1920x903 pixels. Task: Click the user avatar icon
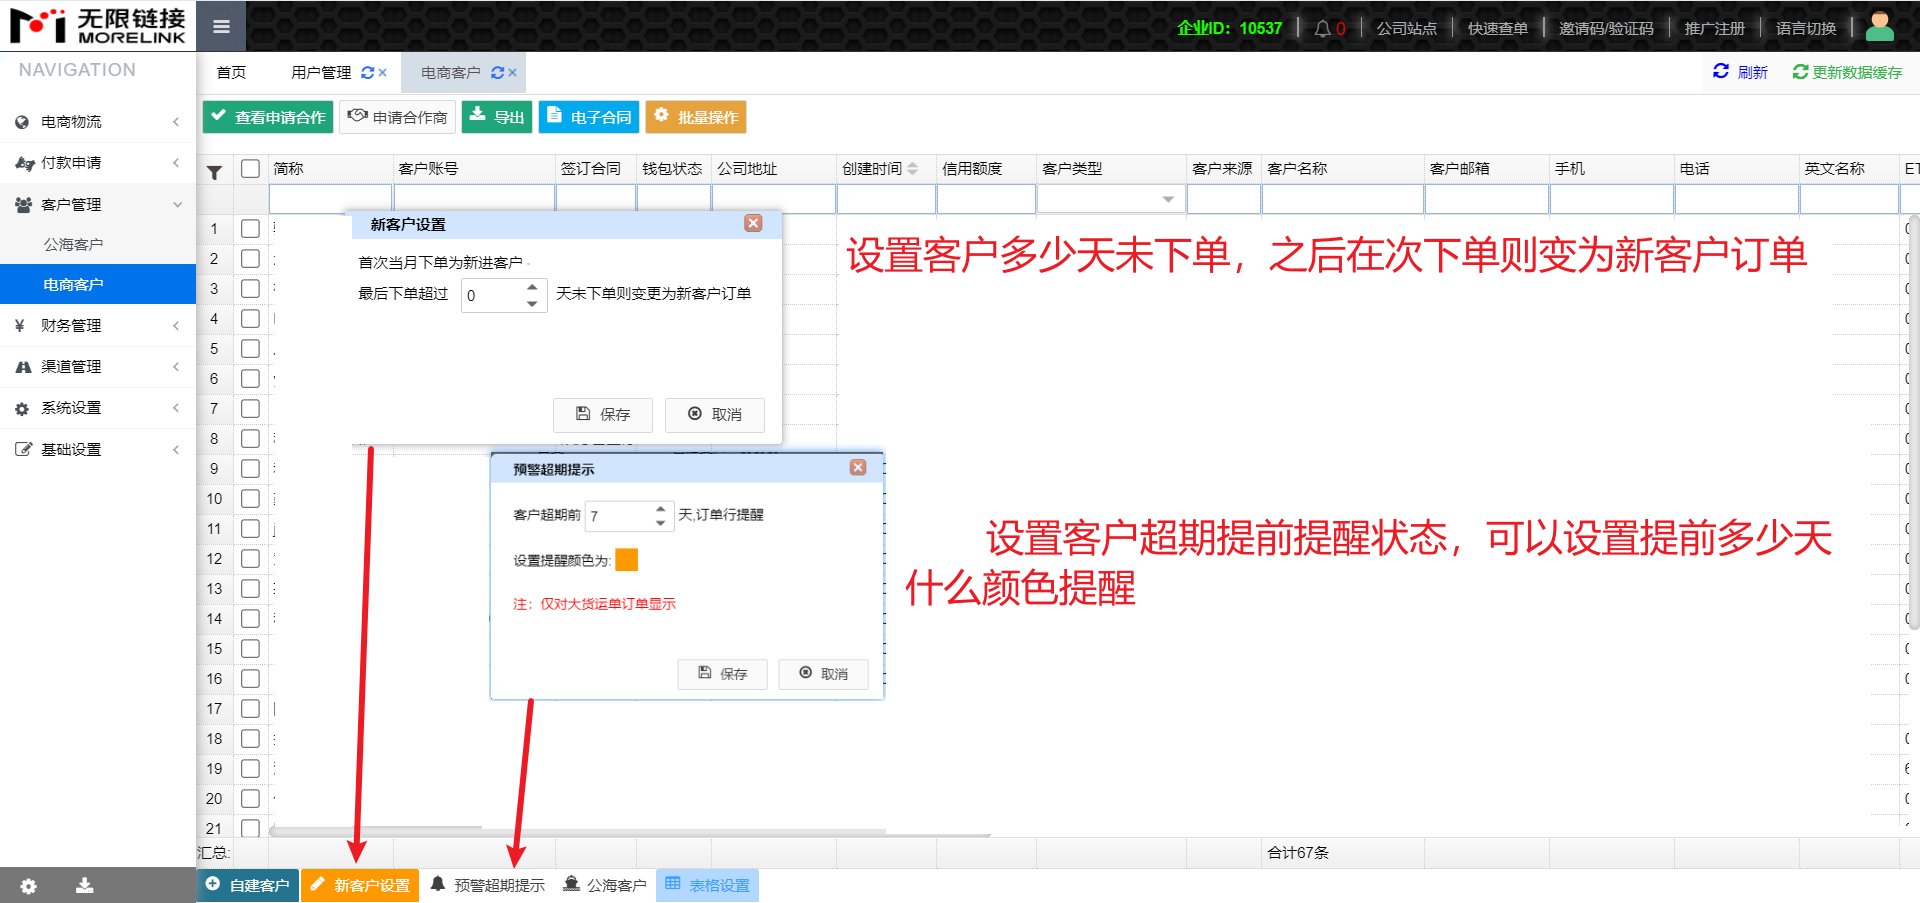click(1879, 27)
